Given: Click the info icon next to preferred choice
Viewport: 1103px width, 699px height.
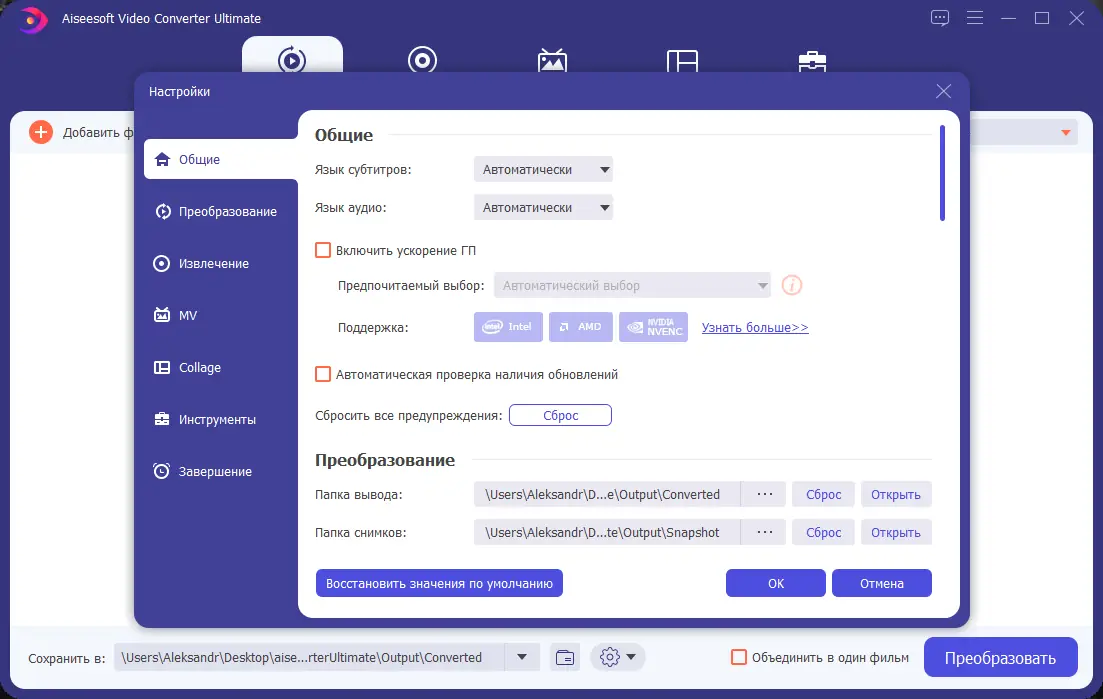Looking at the screenshot, I should click(792, 286).
